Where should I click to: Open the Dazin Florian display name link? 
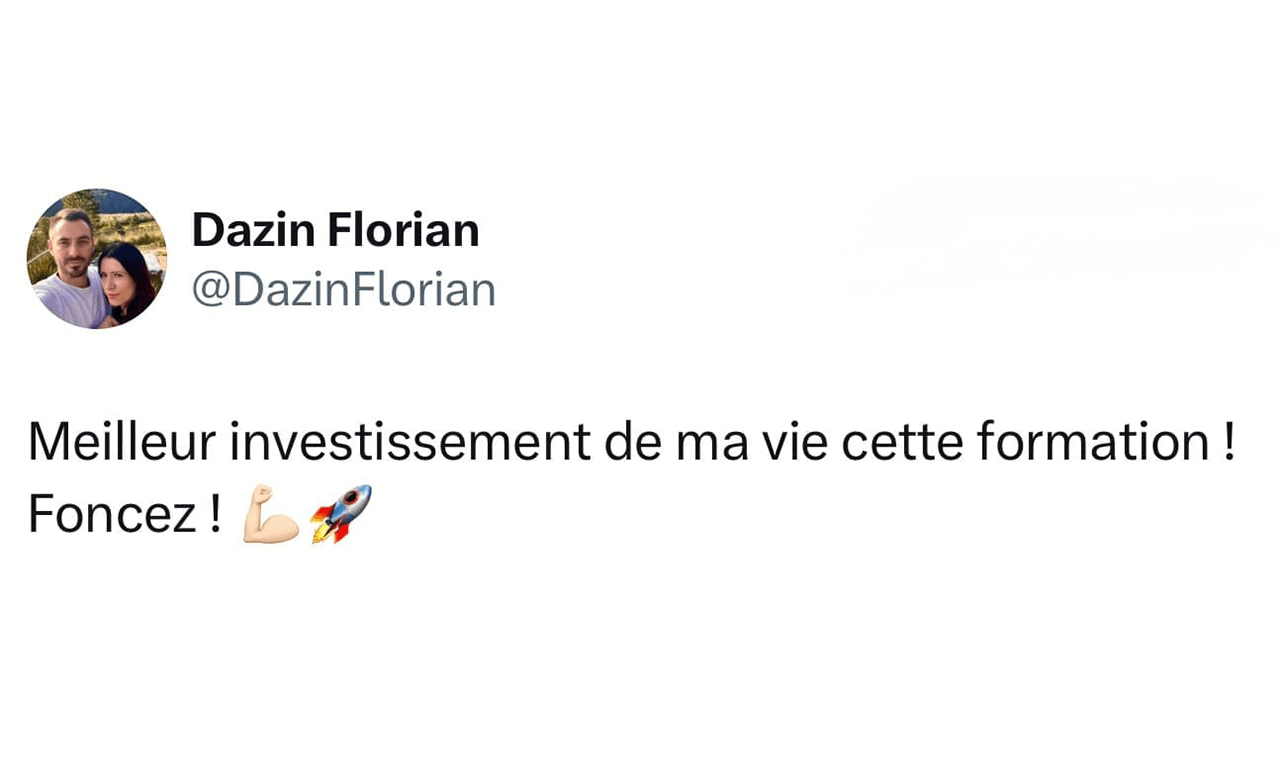tap(335, 231)
